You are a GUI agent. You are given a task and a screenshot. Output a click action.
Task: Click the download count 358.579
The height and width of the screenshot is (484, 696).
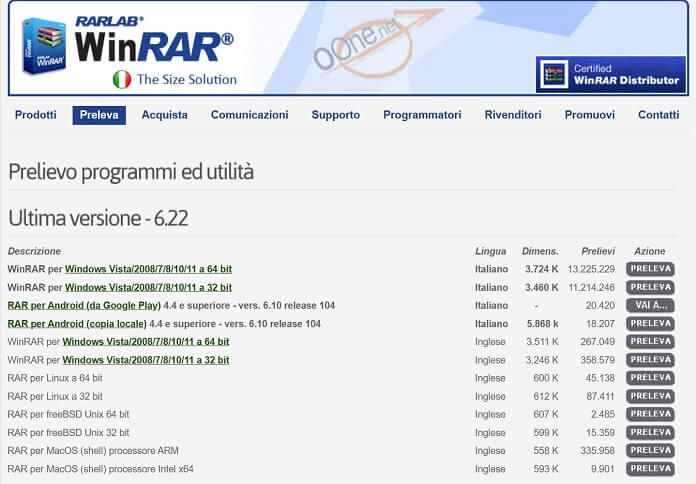click(x=597, y=360)
